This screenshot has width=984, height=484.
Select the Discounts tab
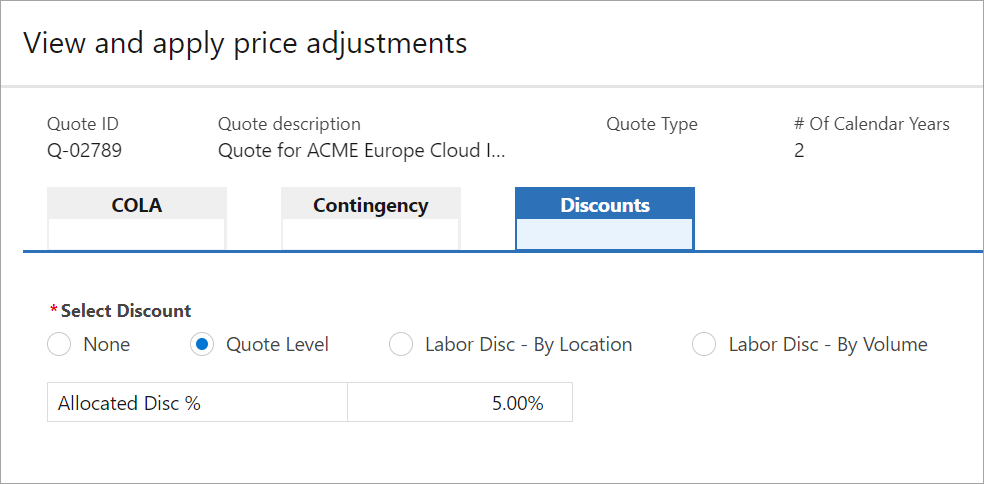604,205
